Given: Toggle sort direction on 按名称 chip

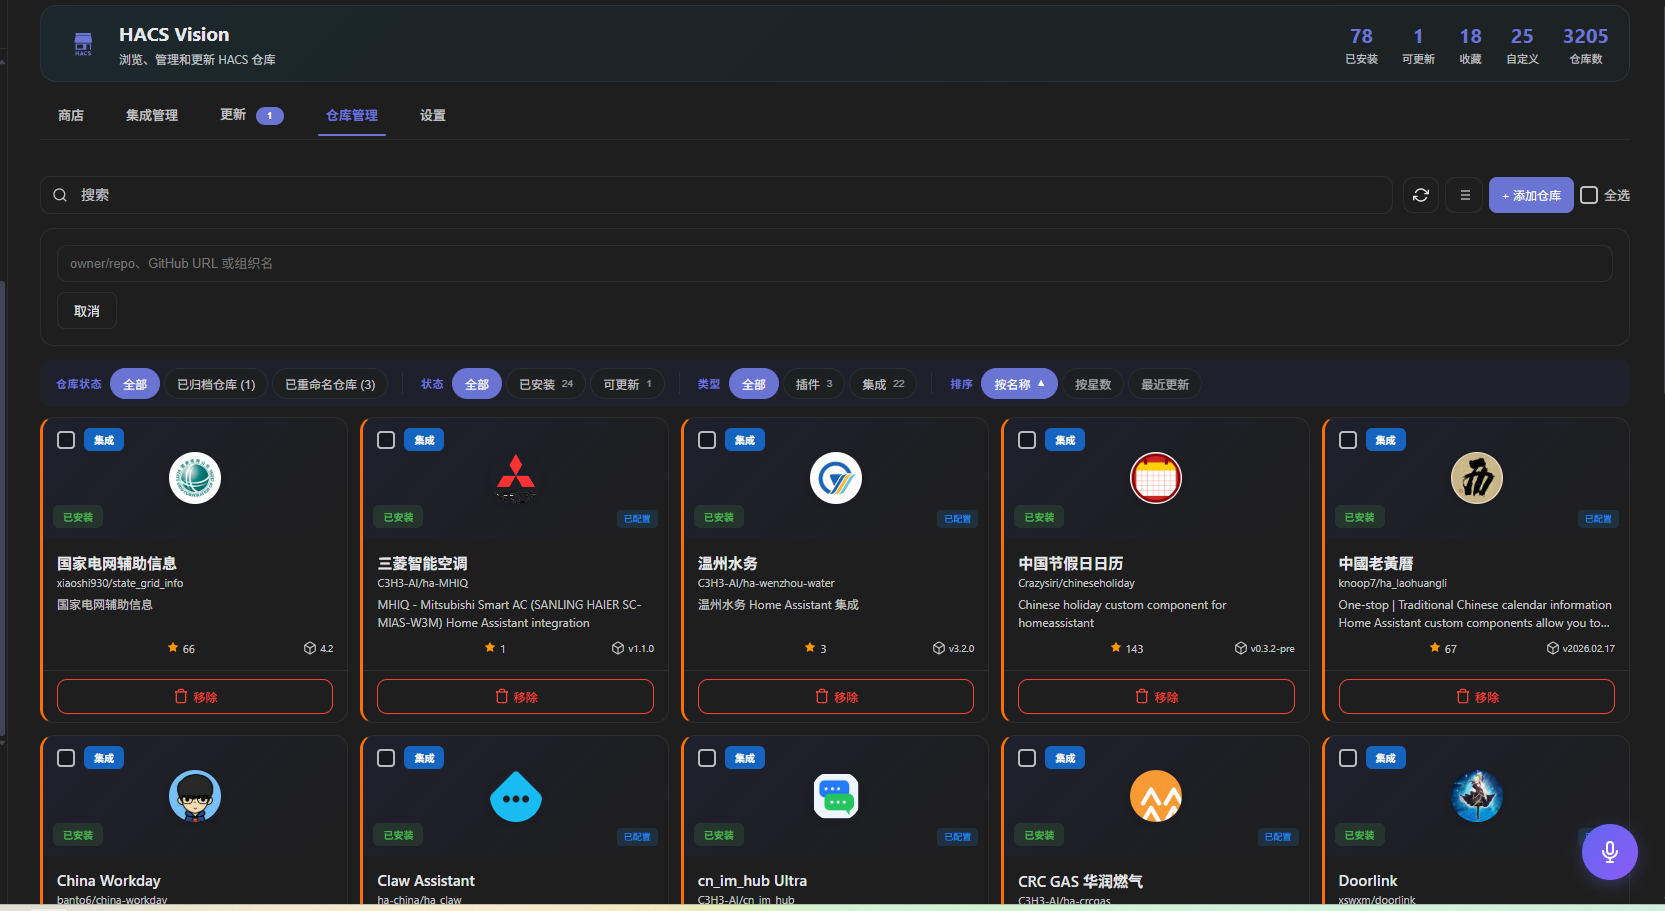Looking at the screenshot, I should pos(1019,384).
